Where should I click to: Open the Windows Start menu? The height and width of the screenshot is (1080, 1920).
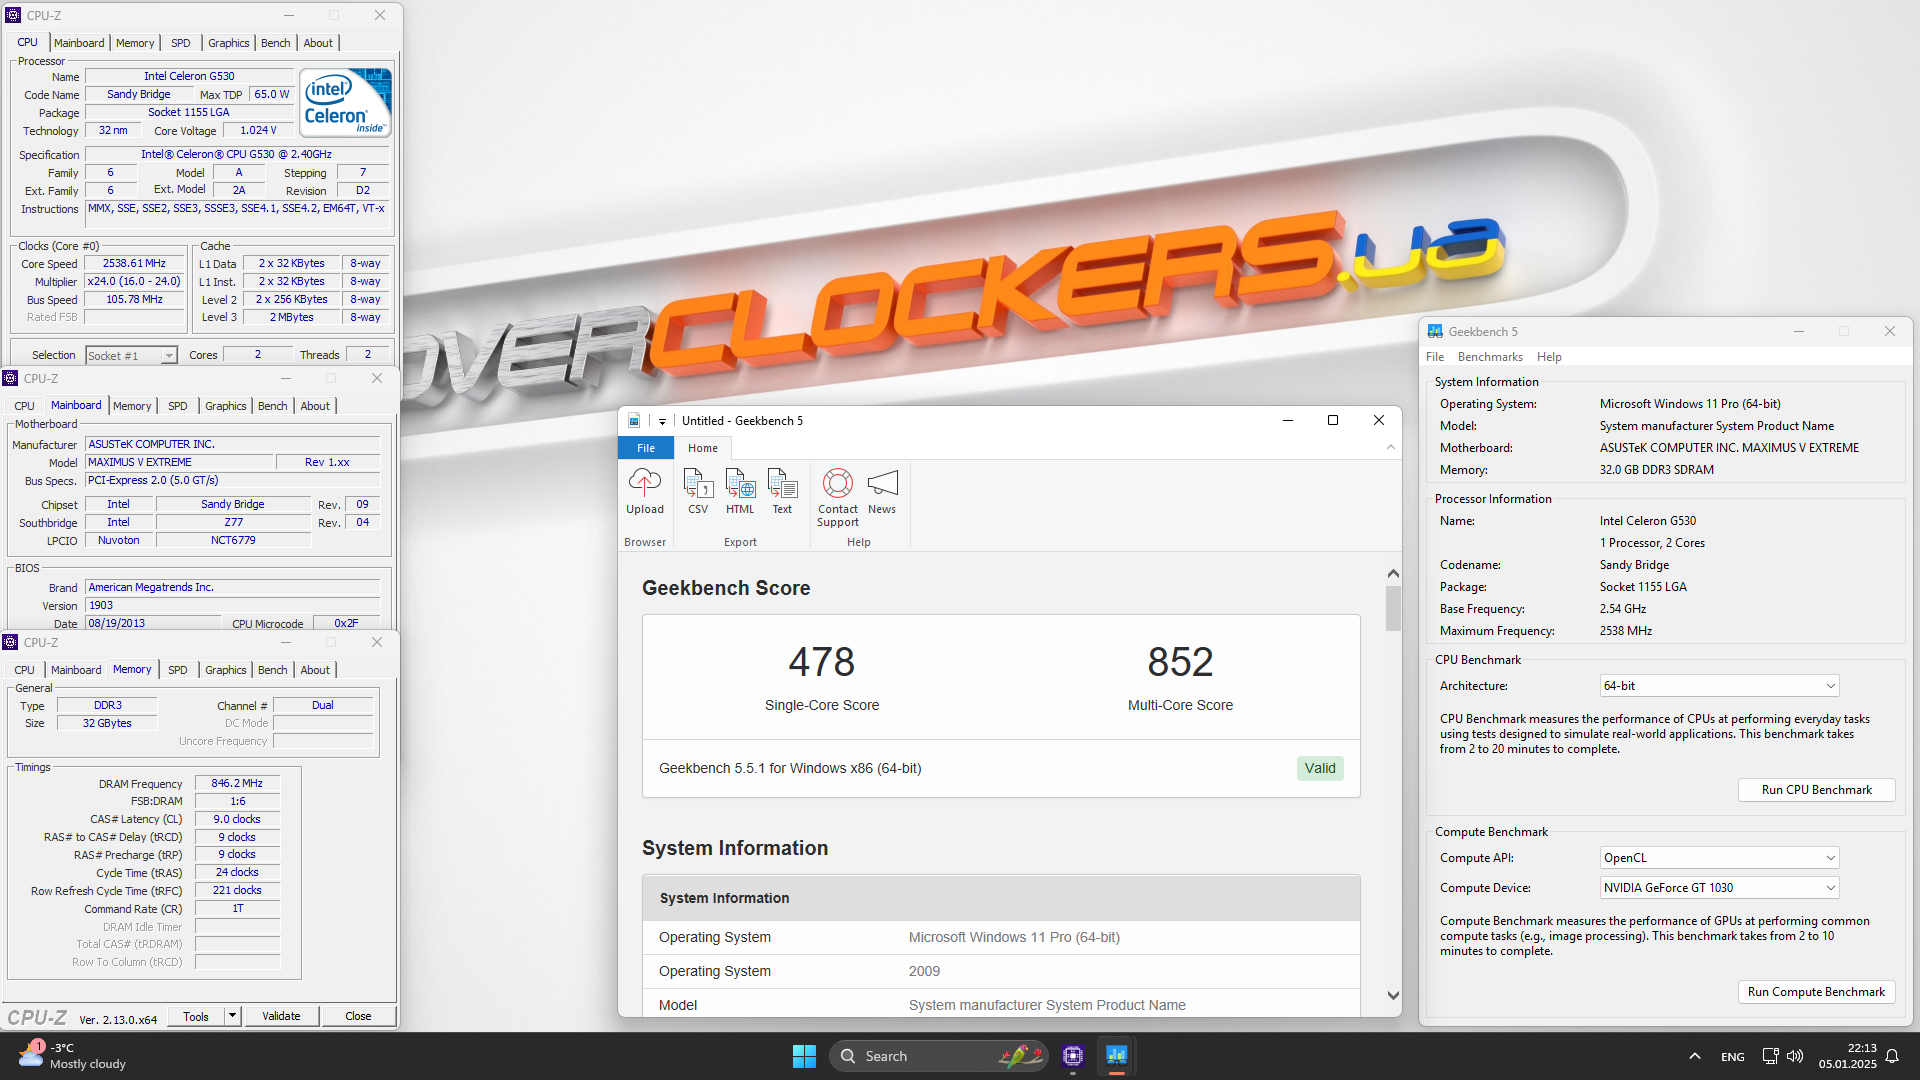pyautogui.click(x=804, y=1056)
